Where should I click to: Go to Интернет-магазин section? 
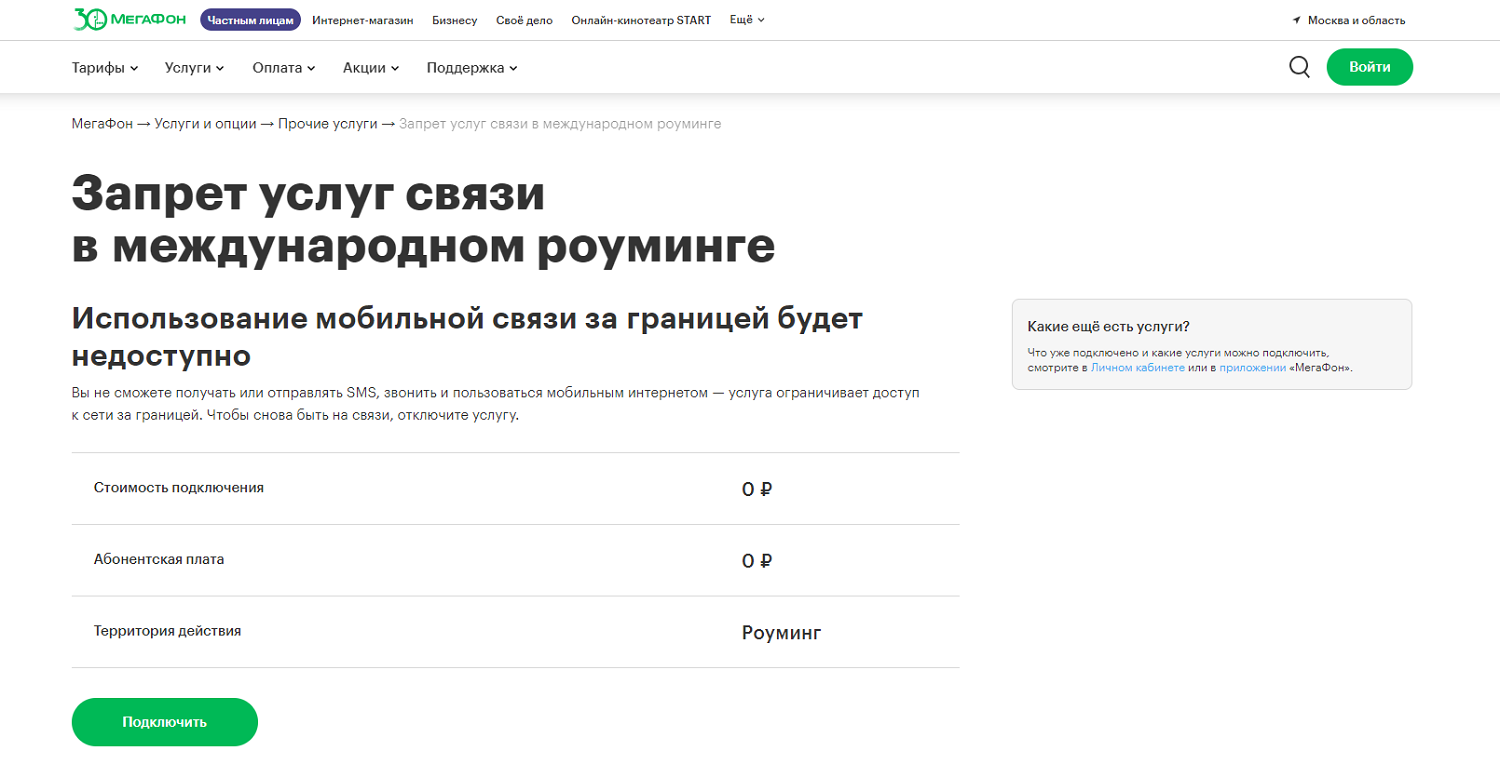point(362,20)
